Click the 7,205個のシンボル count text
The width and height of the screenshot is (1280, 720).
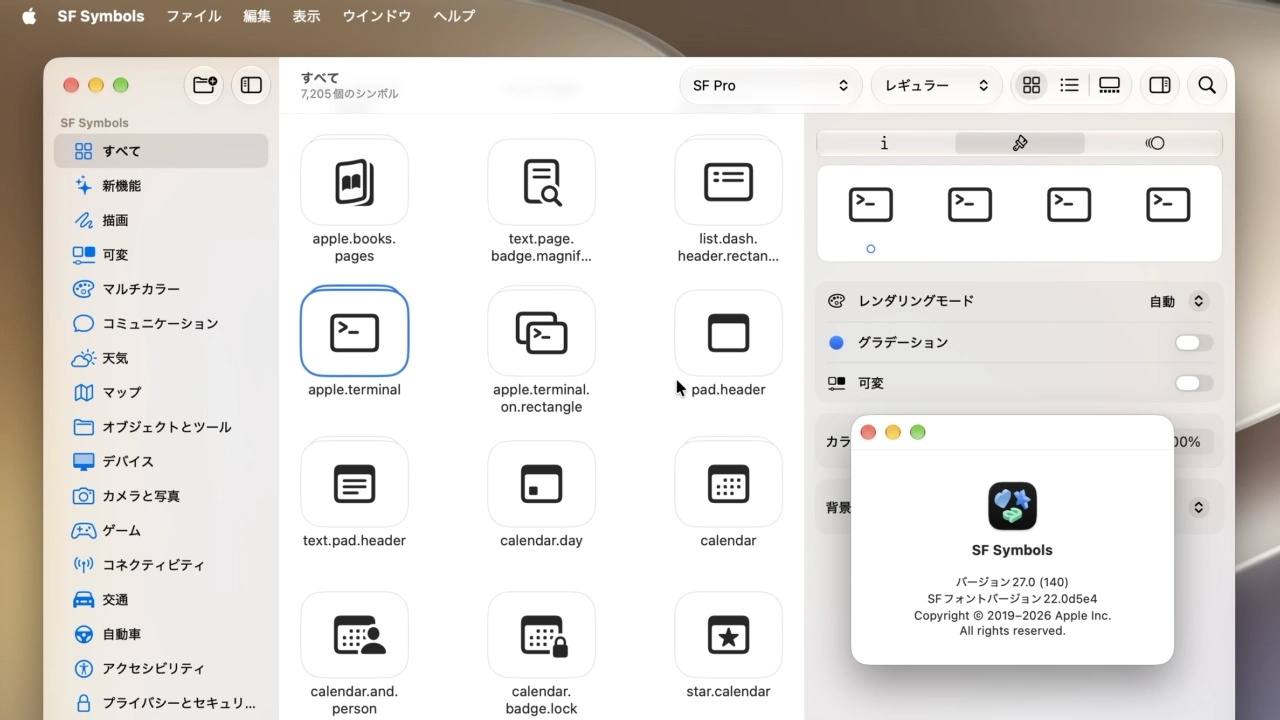[349, 94]
